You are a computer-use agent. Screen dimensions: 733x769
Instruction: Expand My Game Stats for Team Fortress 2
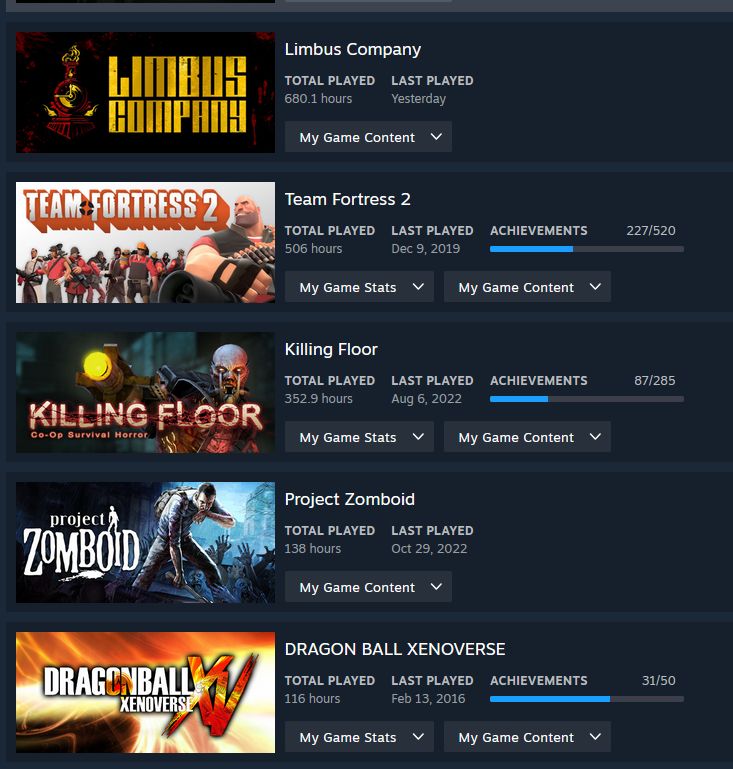pos(359,287)
